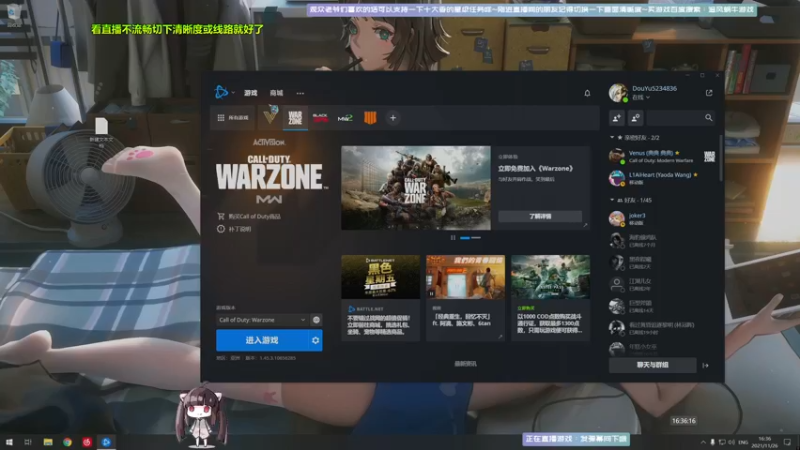This screenshot has height=450, width=800.
Task: Show hidden system tray icons
Action: coord(703,442)
